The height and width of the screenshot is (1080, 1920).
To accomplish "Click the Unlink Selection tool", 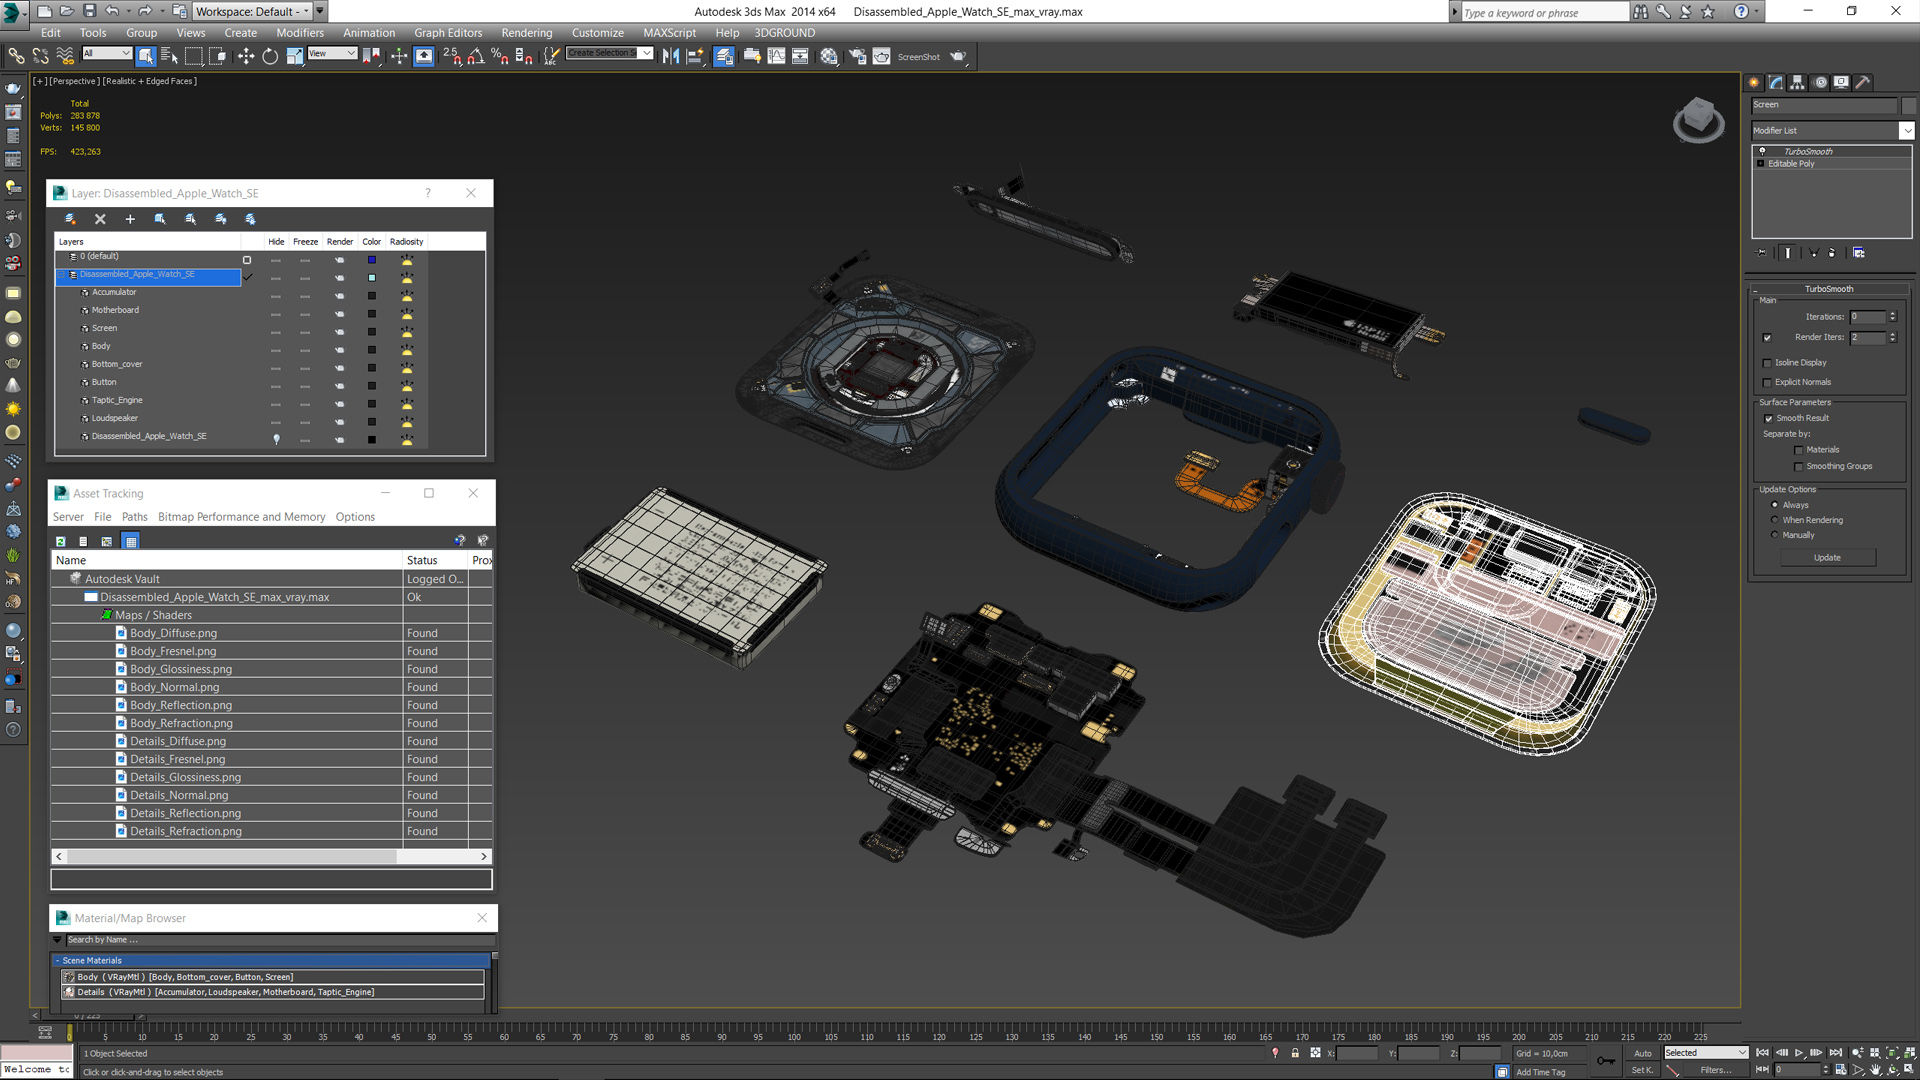I will coord(40,56).
